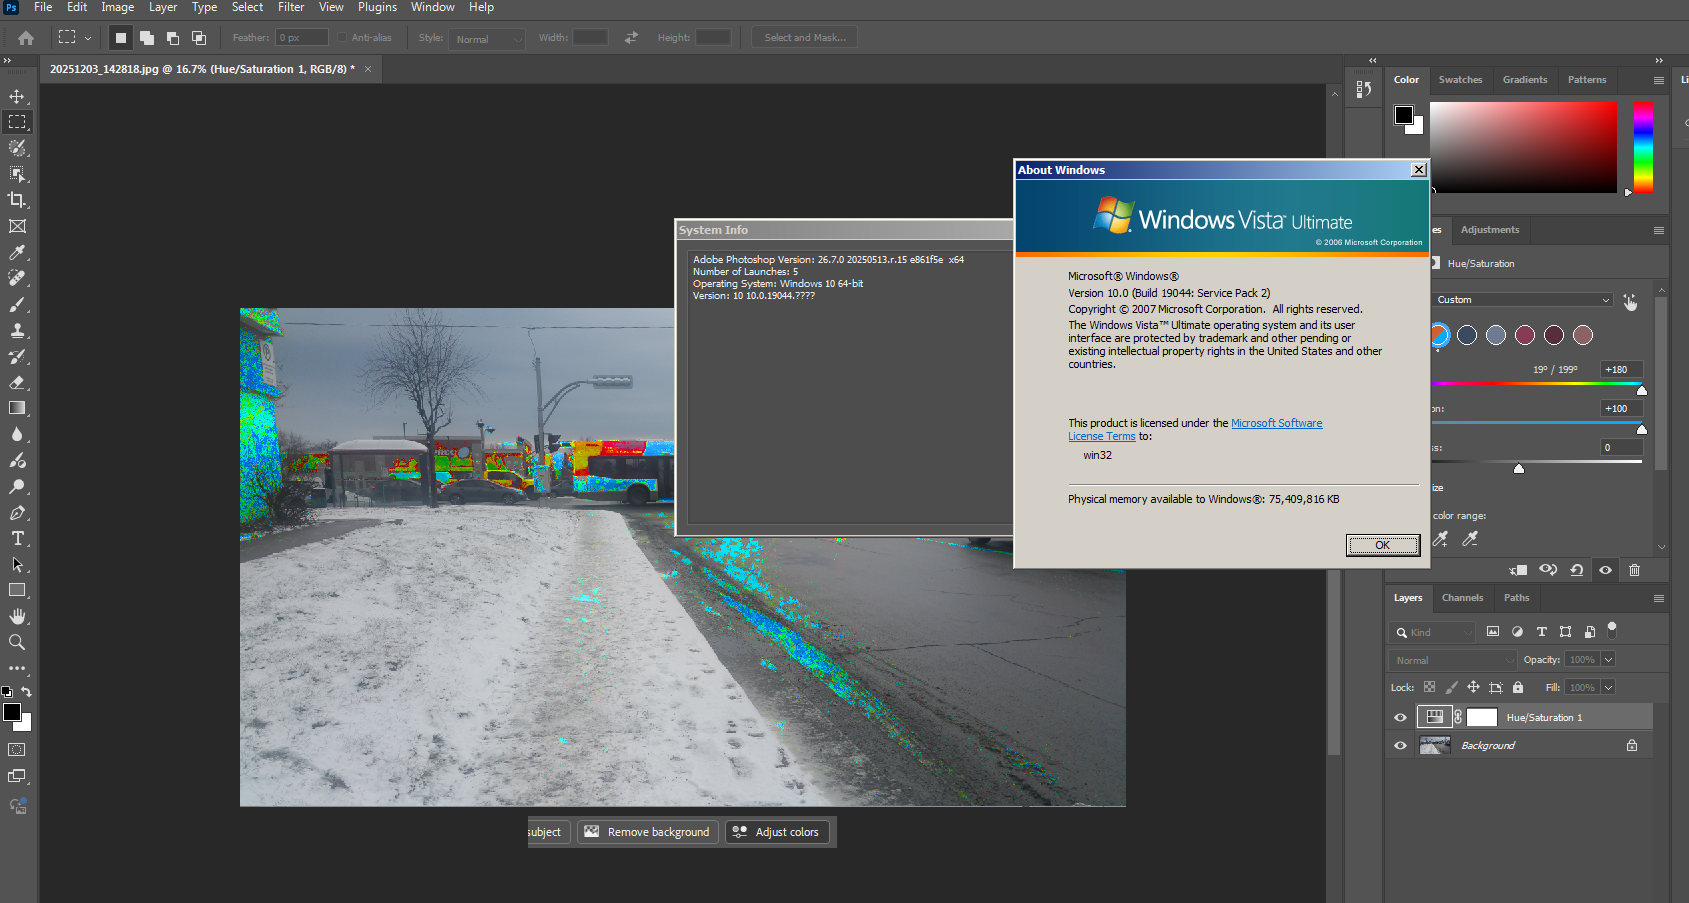Open the Style dropdown set to Normal
The image size is (1689, 903).
pyautogui.click(x=487, y=39)
